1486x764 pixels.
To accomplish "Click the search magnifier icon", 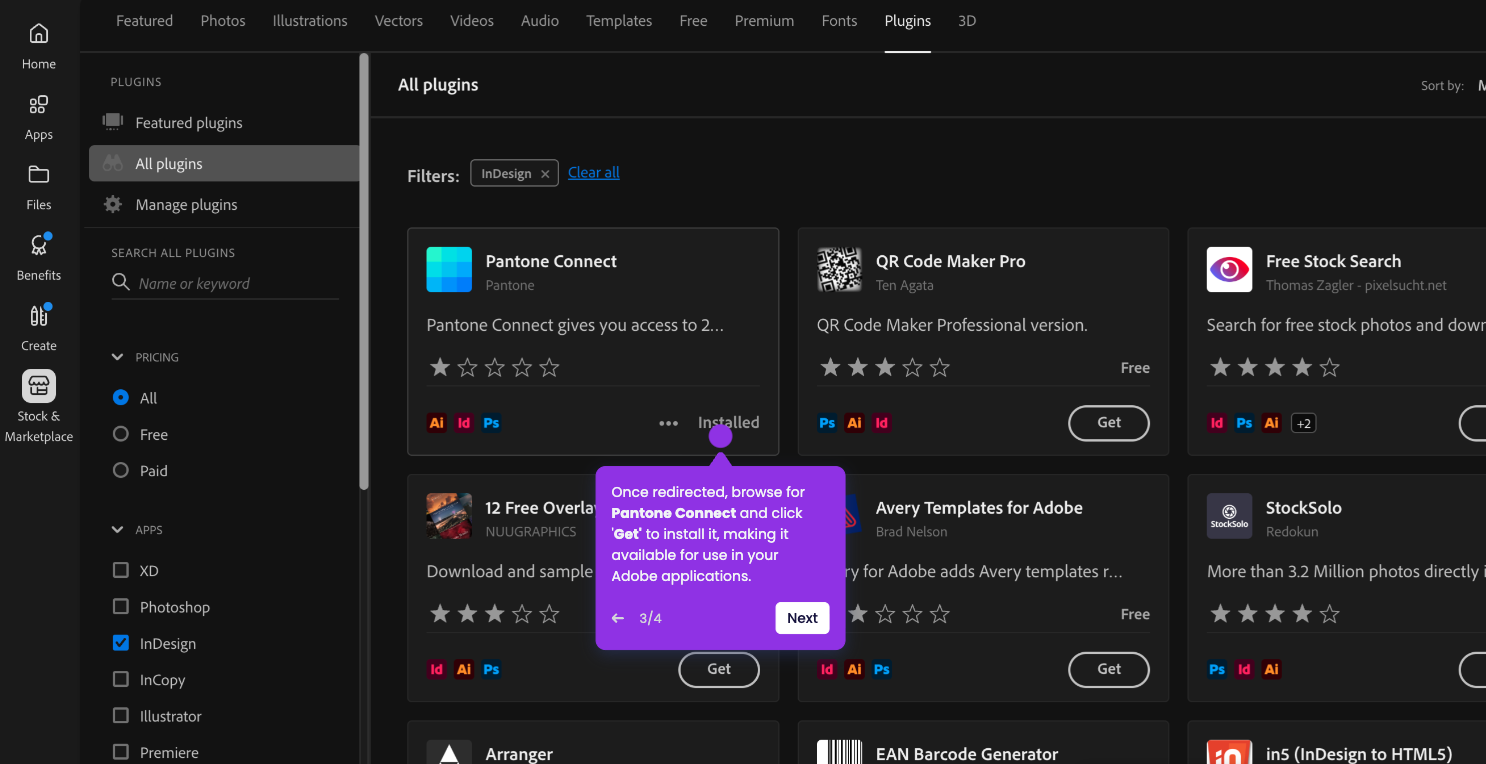I will [121, 283].
